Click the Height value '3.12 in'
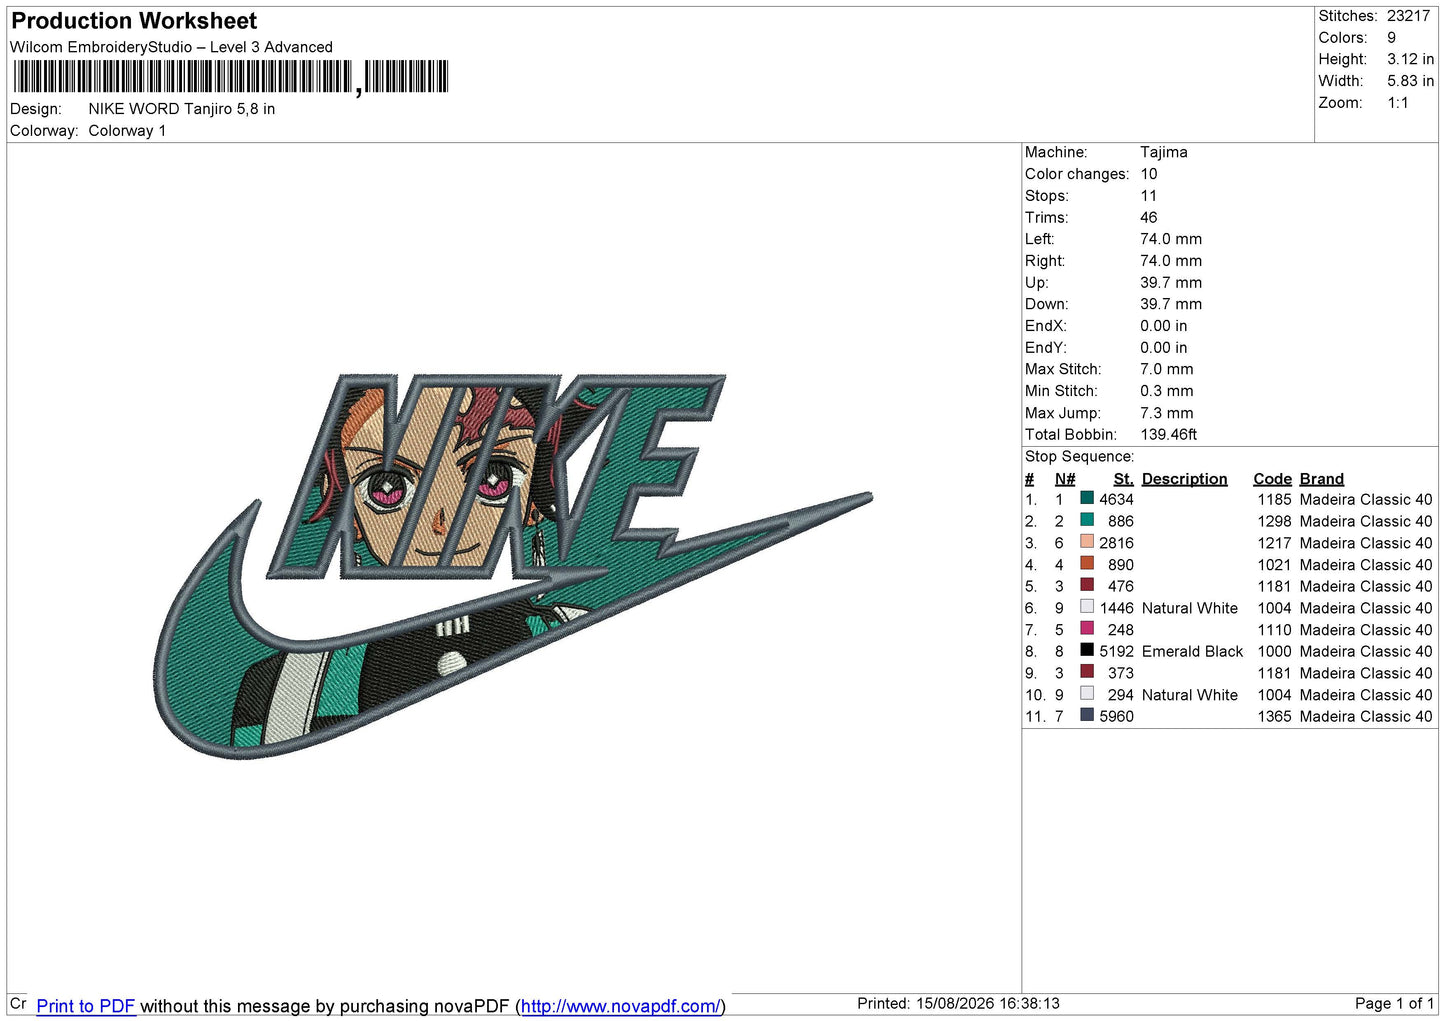 1410,59
